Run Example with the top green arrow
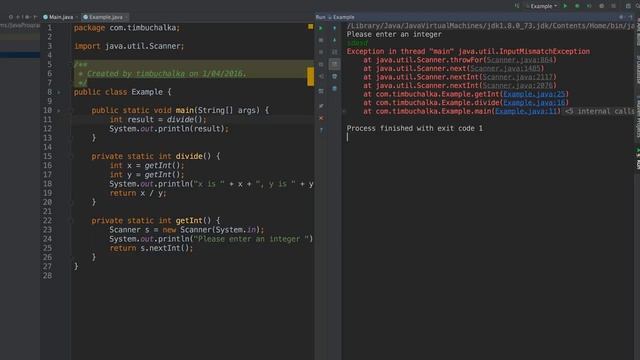The width and height of the screenshot is (640, 360). click(565, 6)
